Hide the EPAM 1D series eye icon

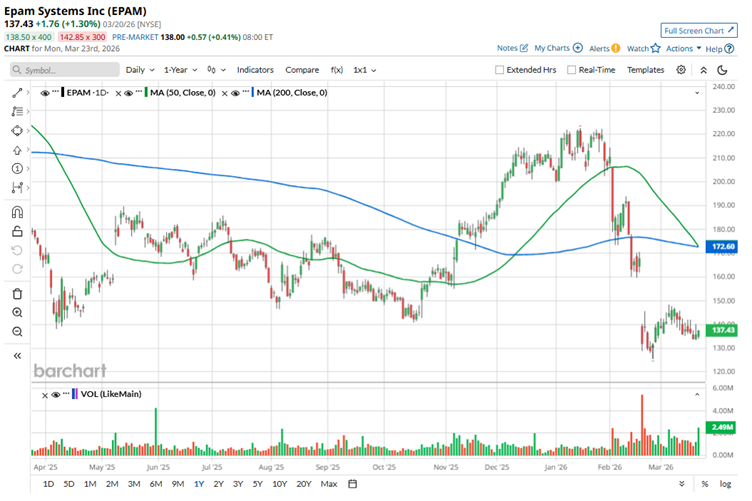tap(45, 93)
